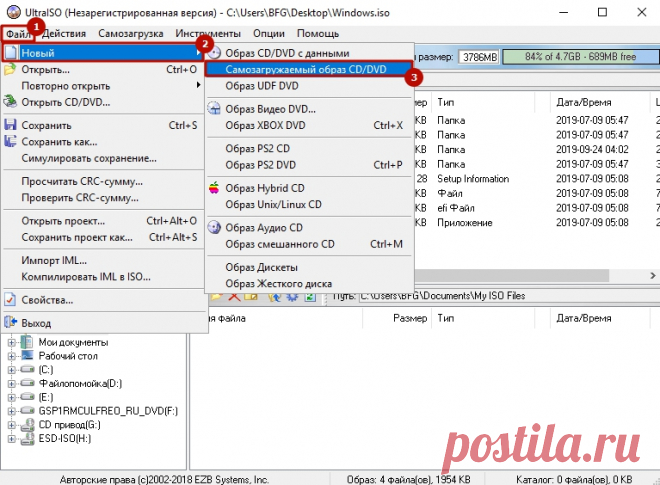
Task: Click the video disc icon for Образ Видео DVD...
Action: (215, 109)
